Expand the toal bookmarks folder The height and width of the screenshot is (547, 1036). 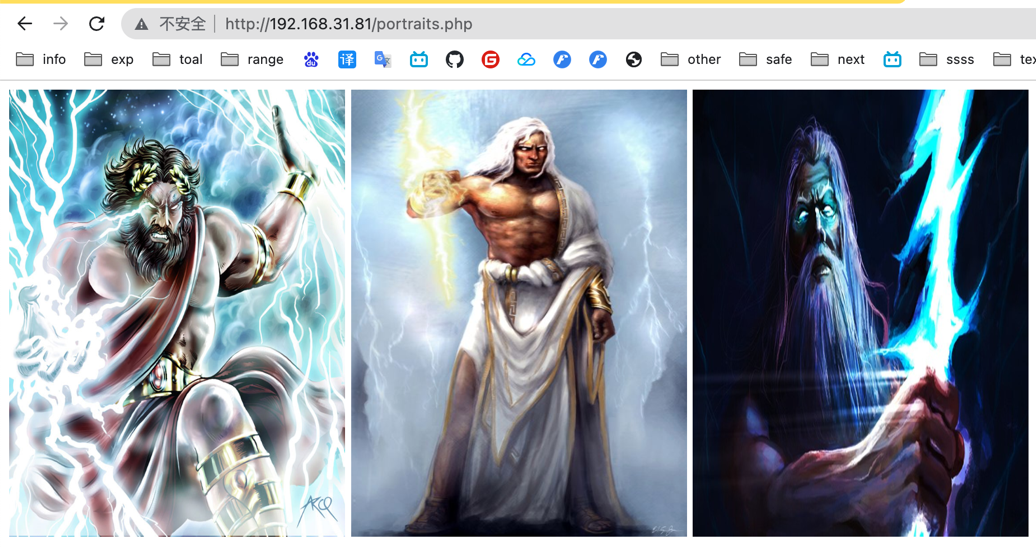click(177, 60)
